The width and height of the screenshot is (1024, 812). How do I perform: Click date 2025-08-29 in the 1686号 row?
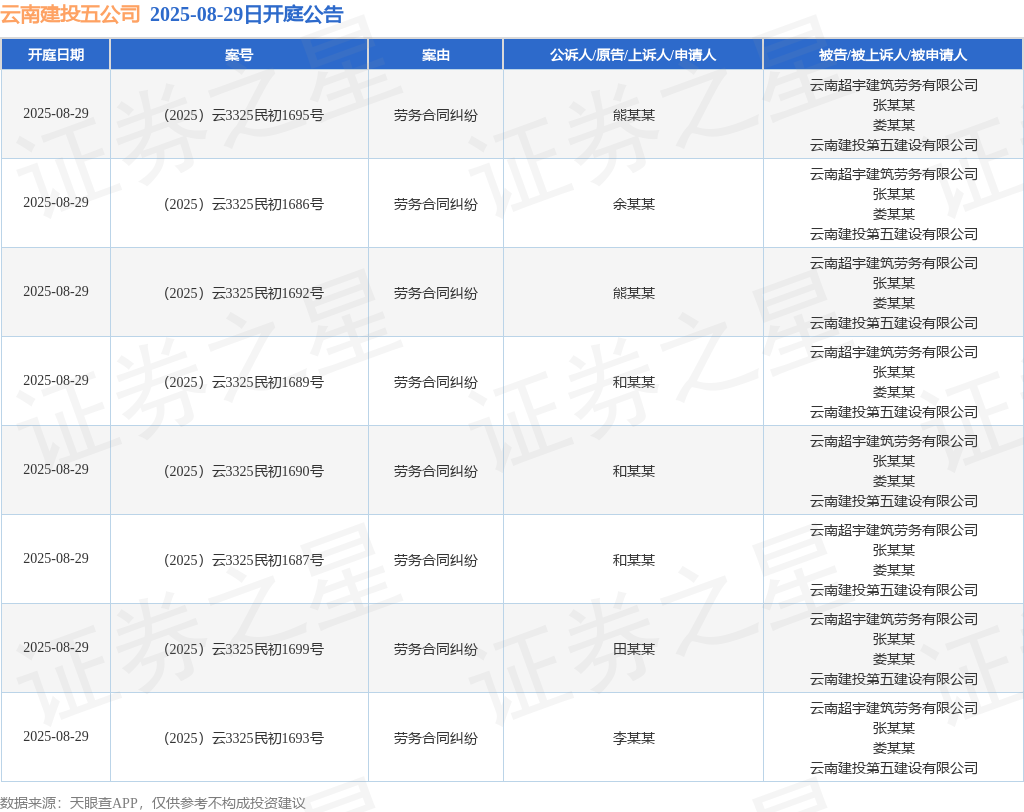pyautogui.click(x=56, y=203)
